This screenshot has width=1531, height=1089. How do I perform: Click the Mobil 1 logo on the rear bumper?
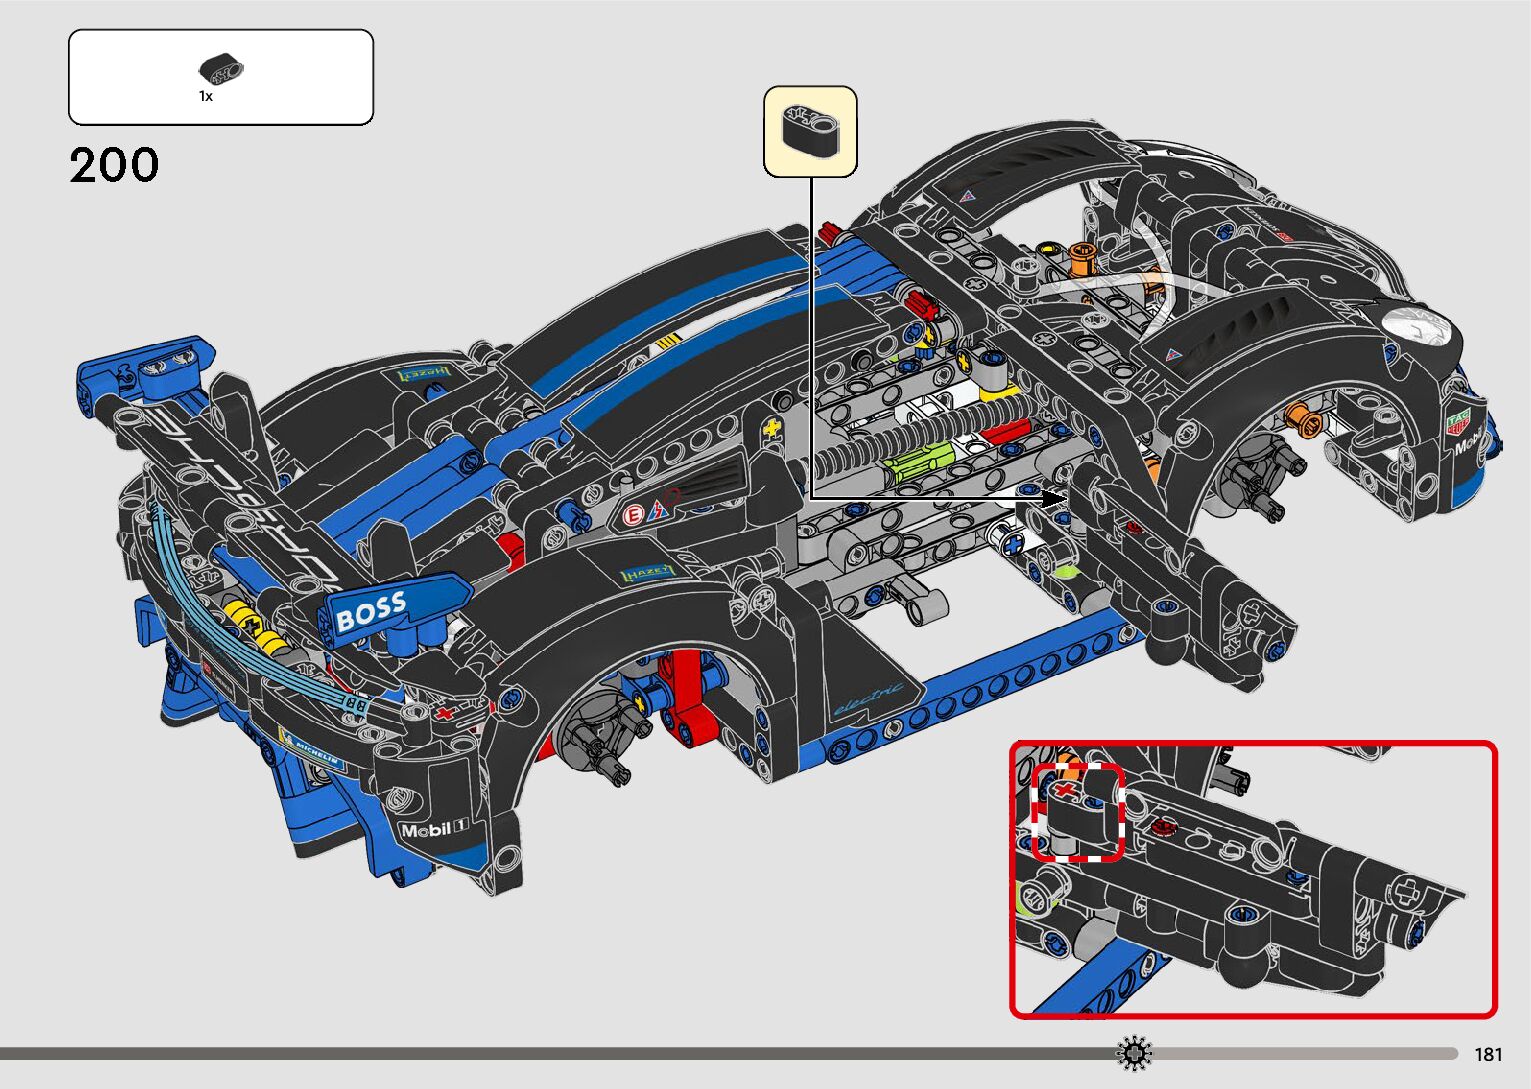coord(434,829)
